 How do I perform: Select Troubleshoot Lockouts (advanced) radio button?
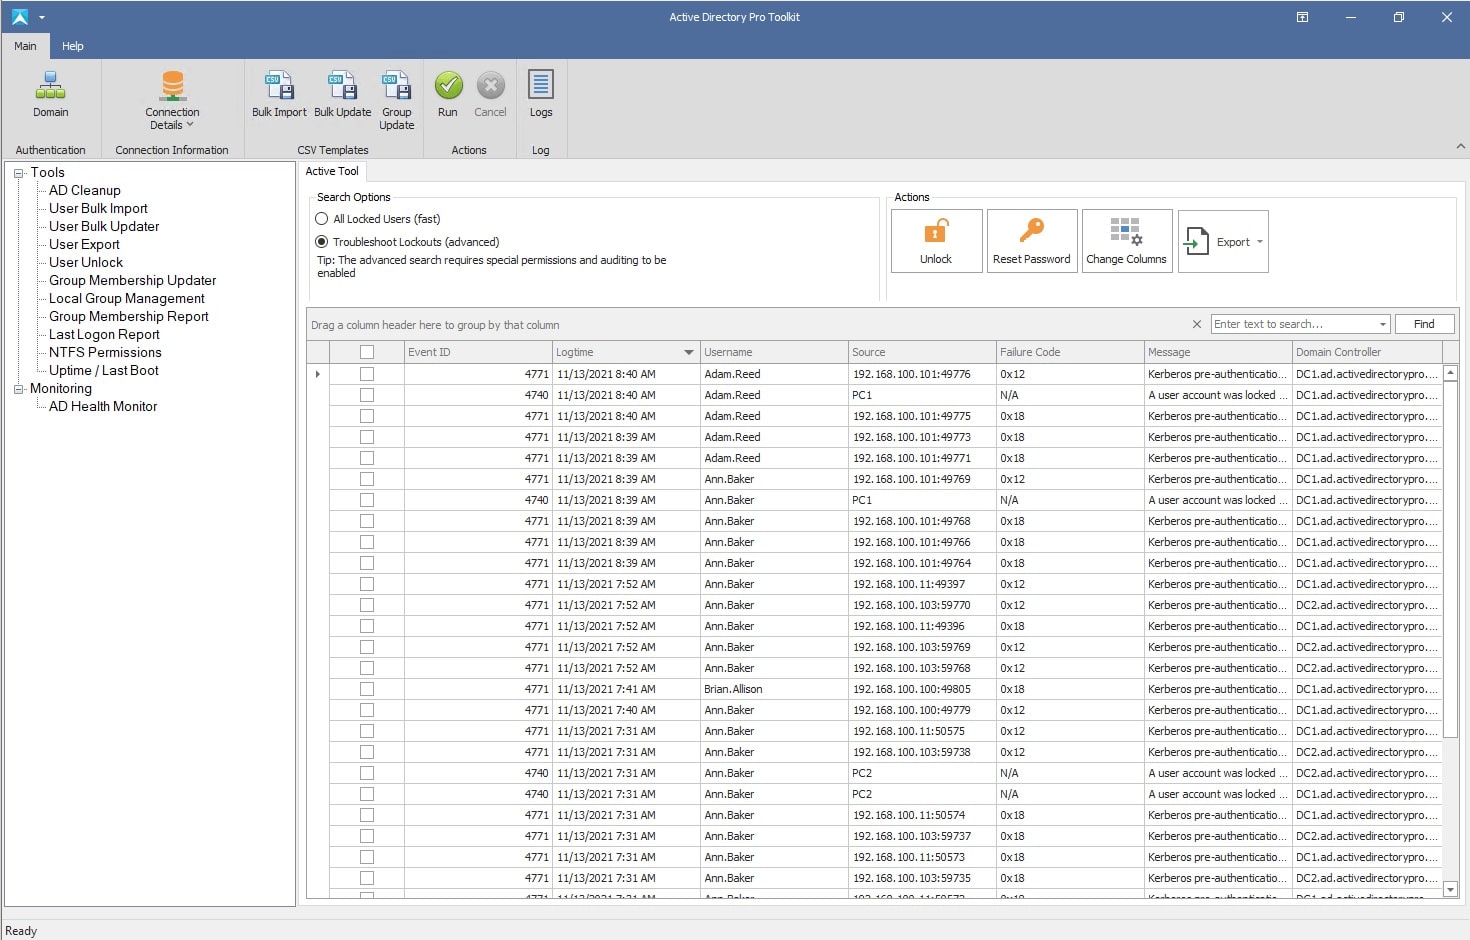pos(322,242)
